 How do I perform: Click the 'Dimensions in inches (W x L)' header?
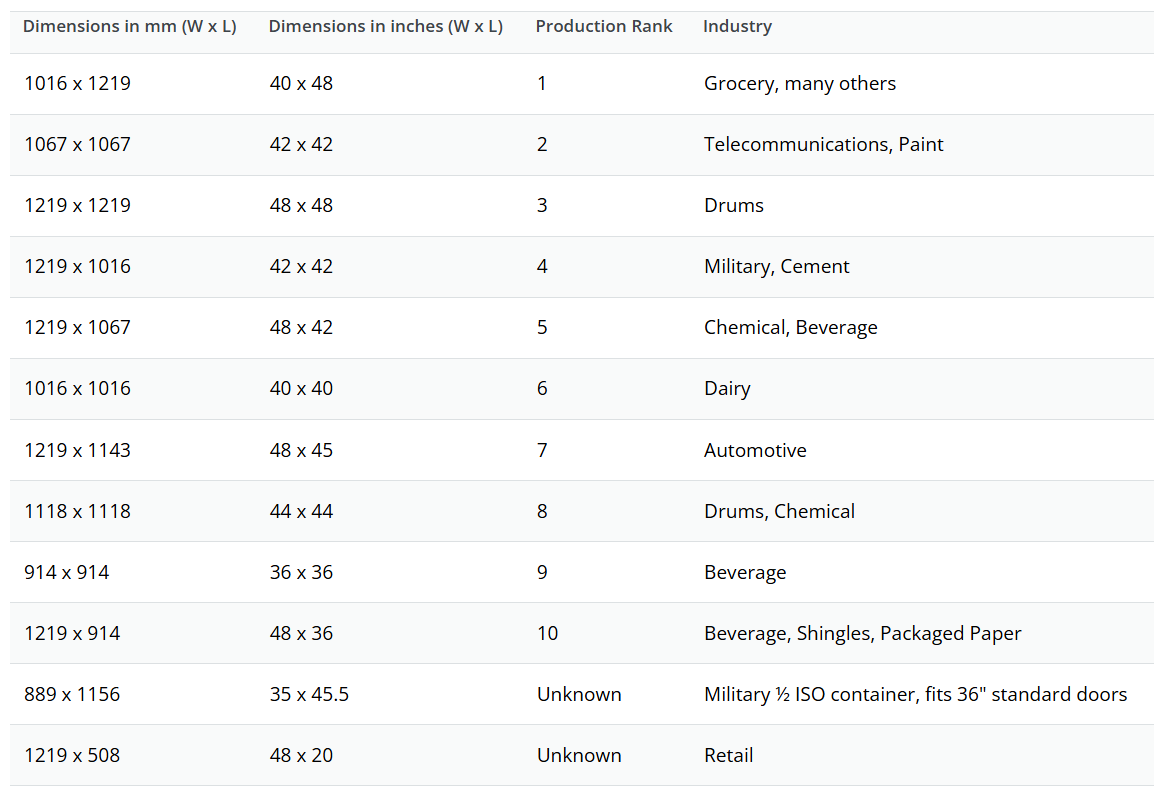386,27
